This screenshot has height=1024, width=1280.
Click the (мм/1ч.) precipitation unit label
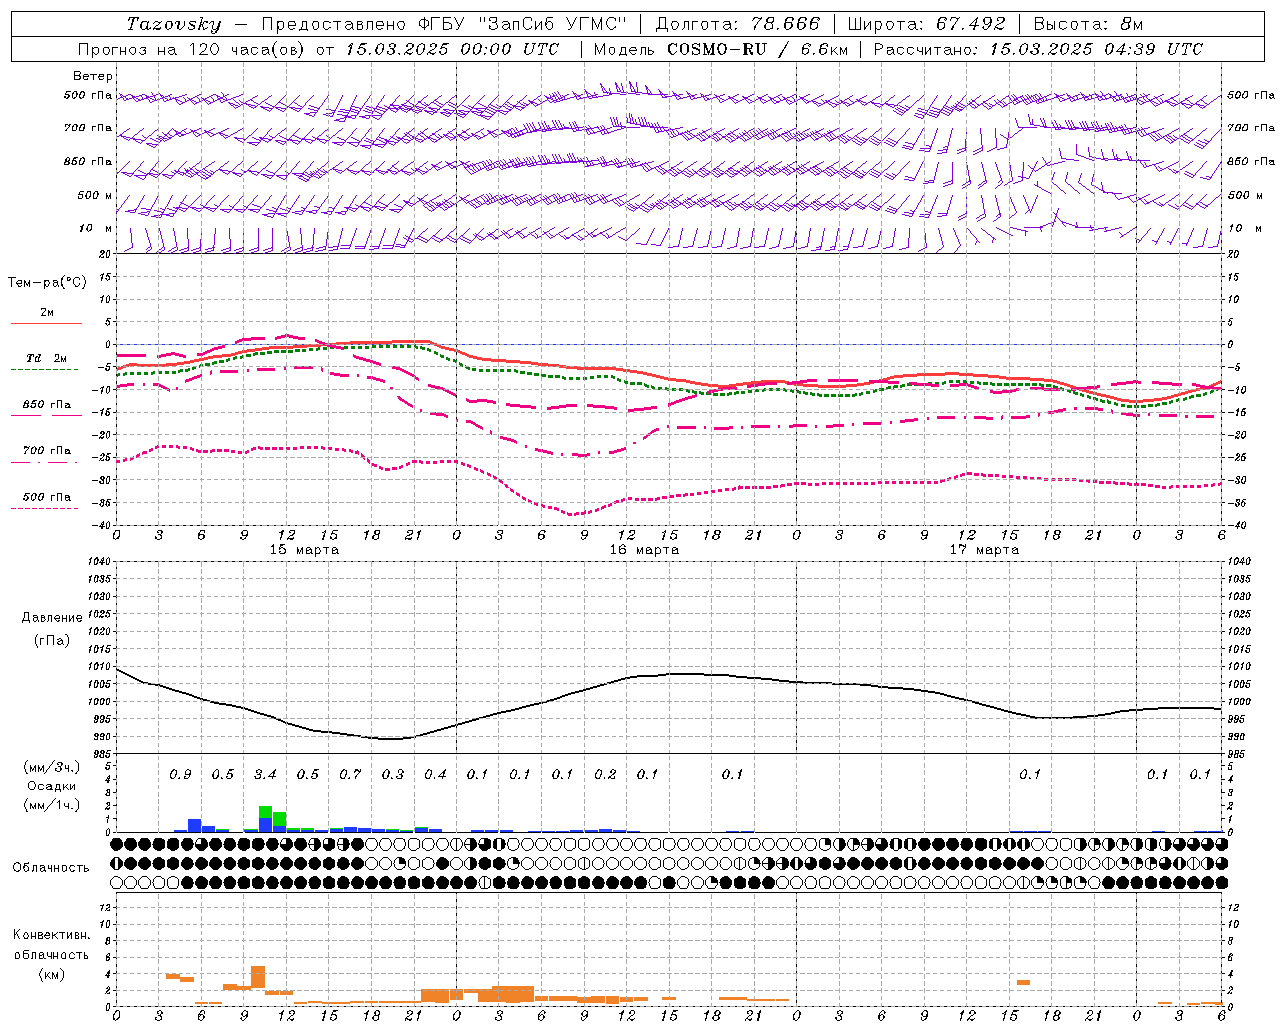(51, 805)
